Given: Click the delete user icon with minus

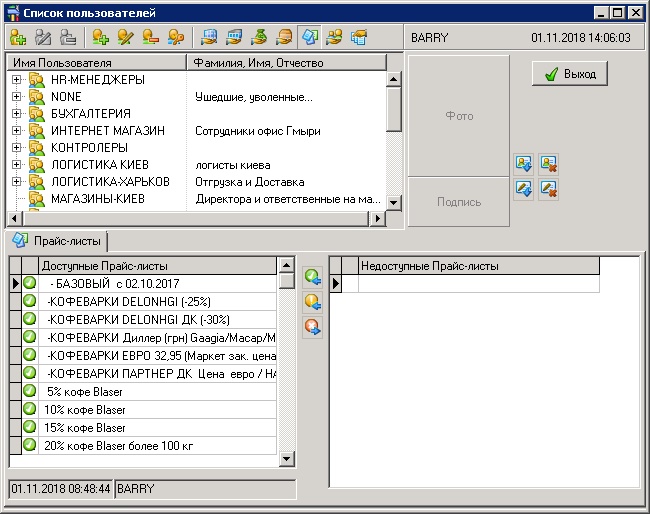Looking at the screenshot, I should point(150,38).
